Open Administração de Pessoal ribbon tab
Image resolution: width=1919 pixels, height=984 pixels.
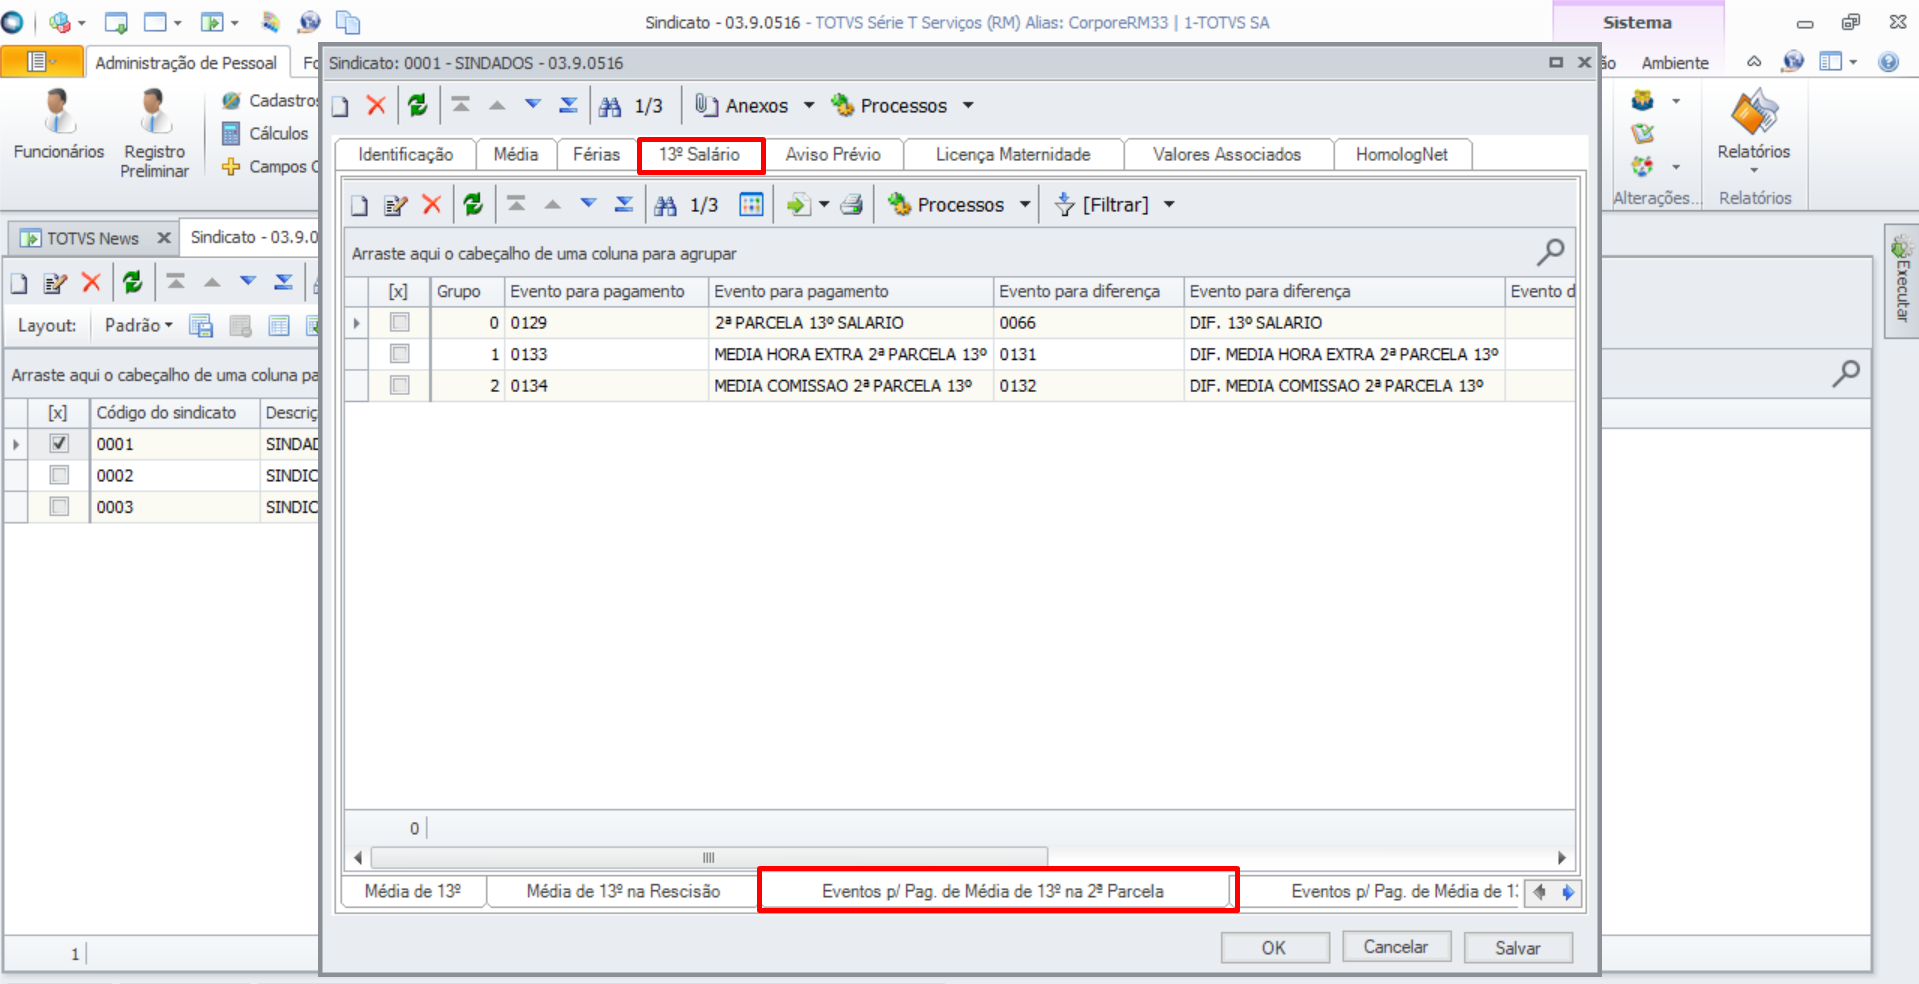186,63
